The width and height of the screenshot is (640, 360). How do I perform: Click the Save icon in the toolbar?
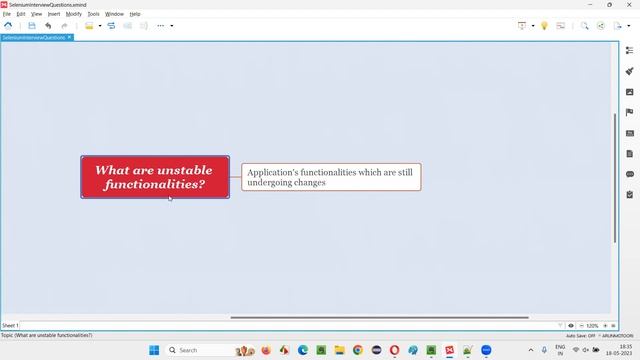(32, 26)
